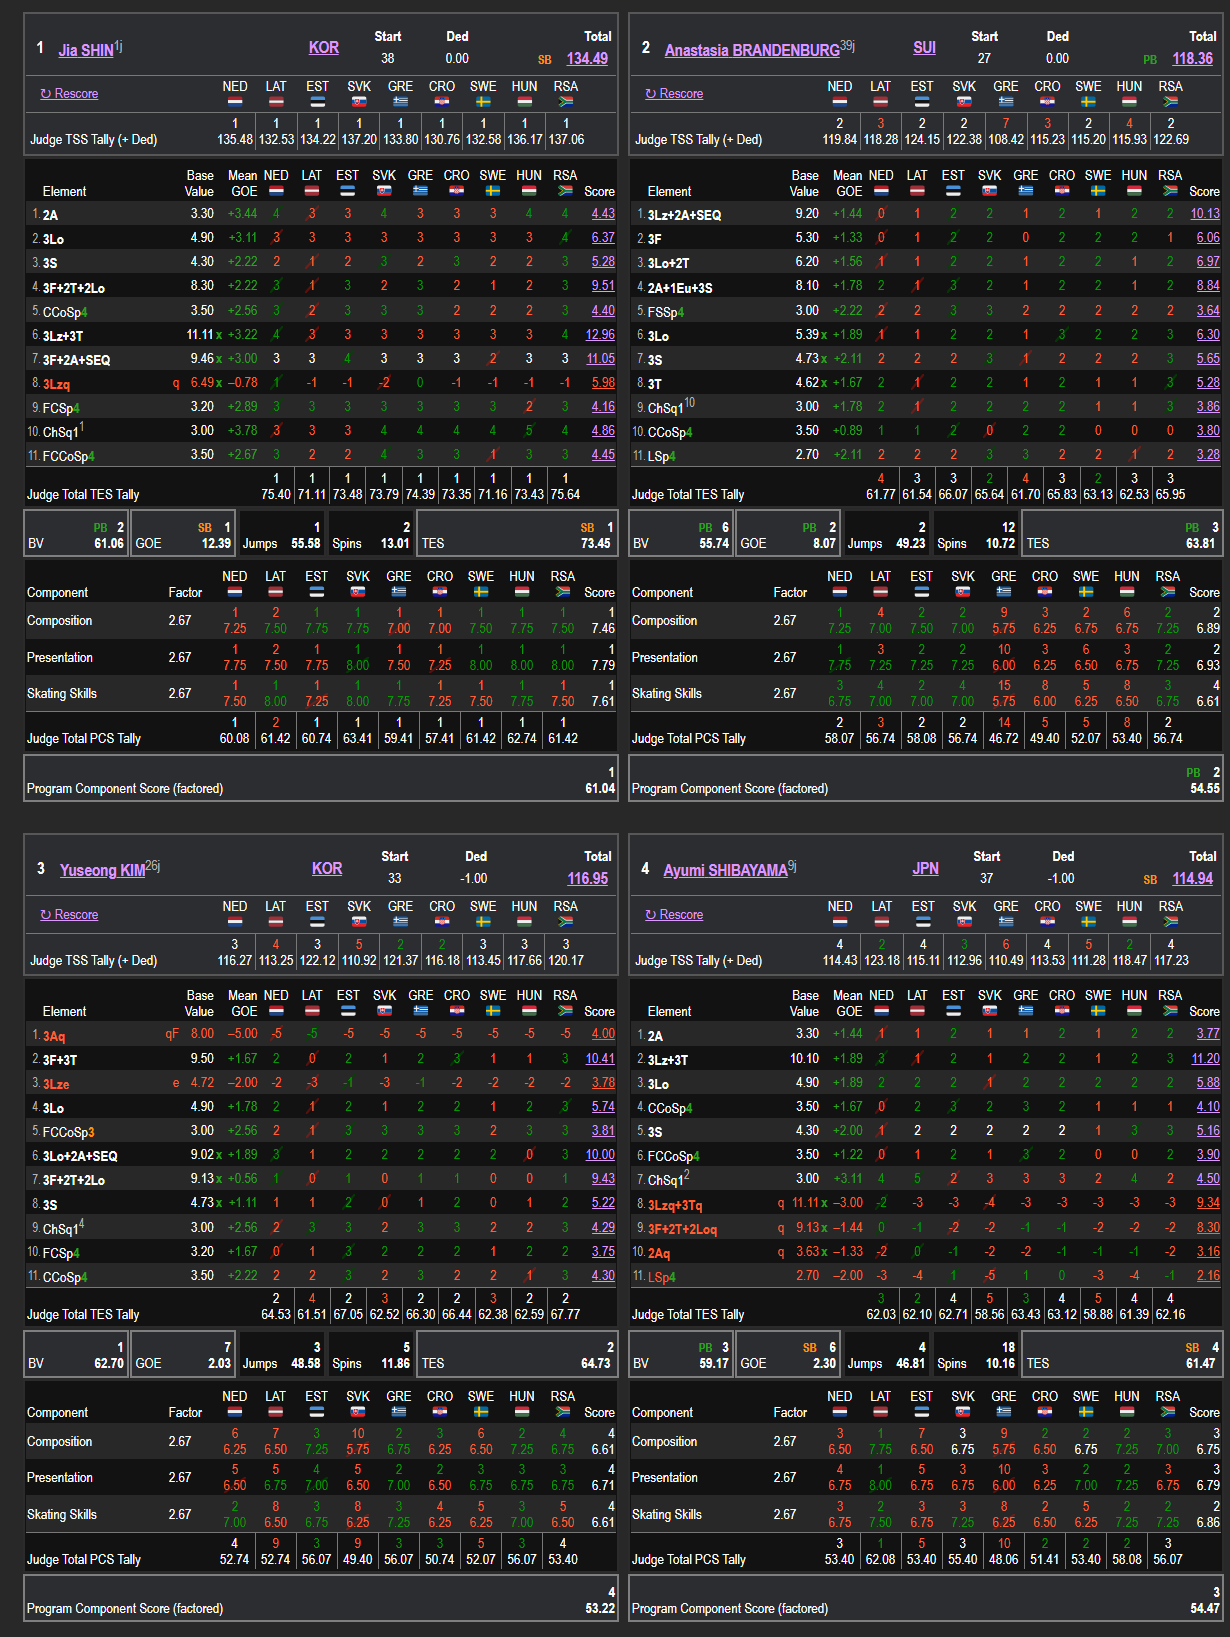
Task: Open Anastasia BRANDENBURG's name link
Action: [x=752, y=50]
